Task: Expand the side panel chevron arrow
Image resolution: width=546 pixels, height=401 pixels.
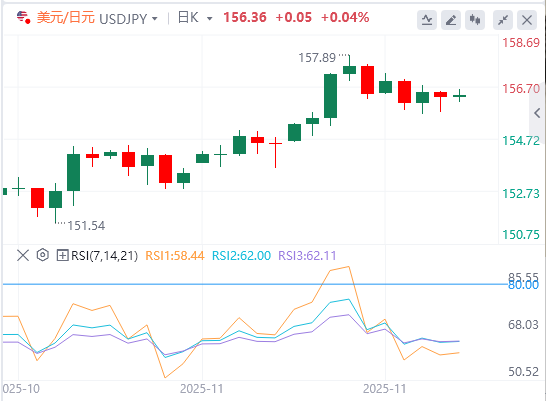Action: (x=537, y=113)
